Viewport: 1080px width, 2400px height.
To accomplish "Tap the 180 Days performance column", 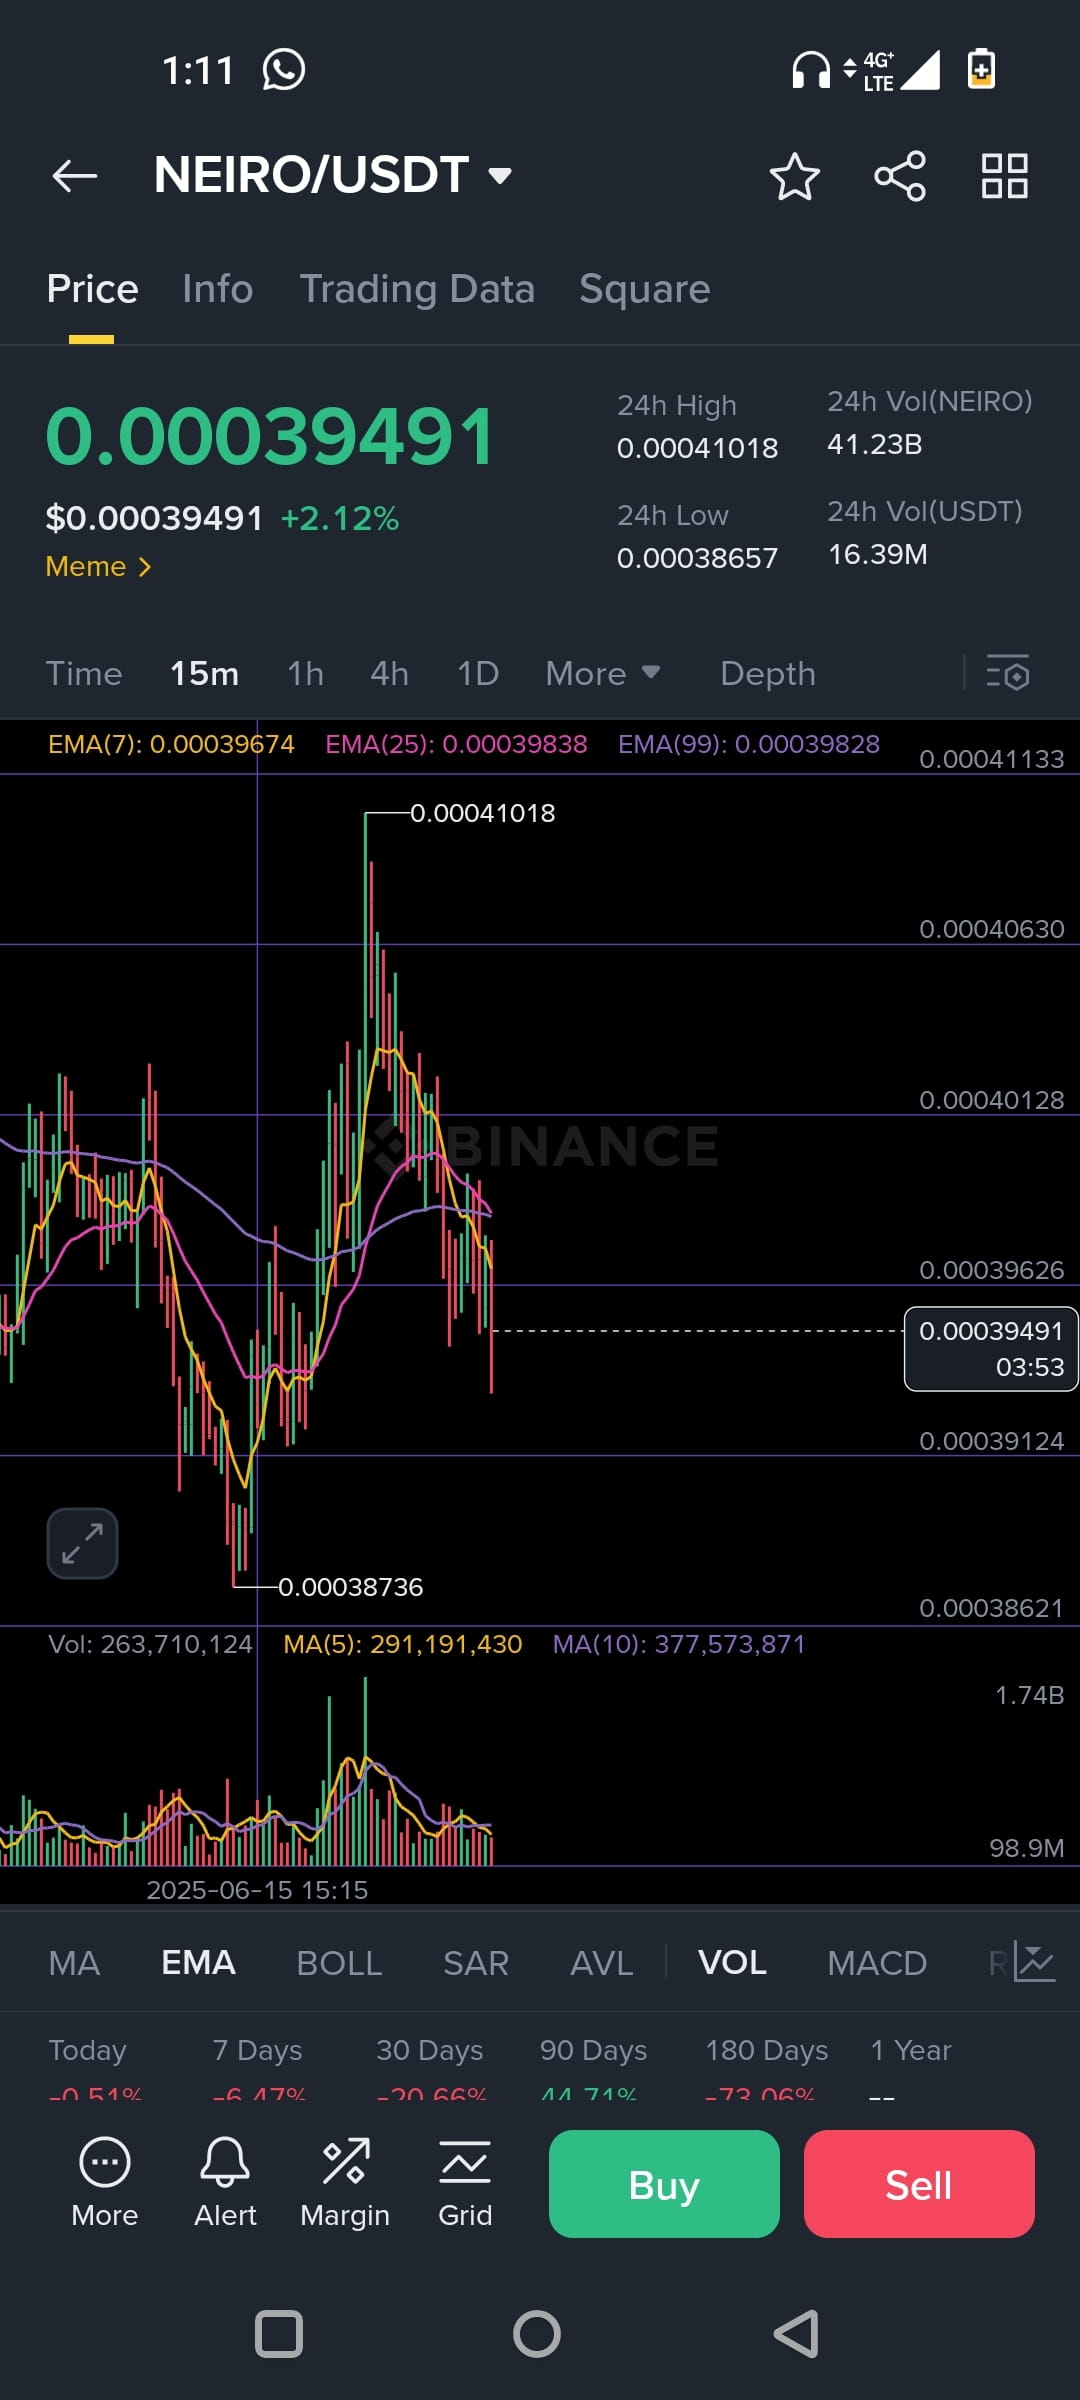I will (x=767, y=2067).
